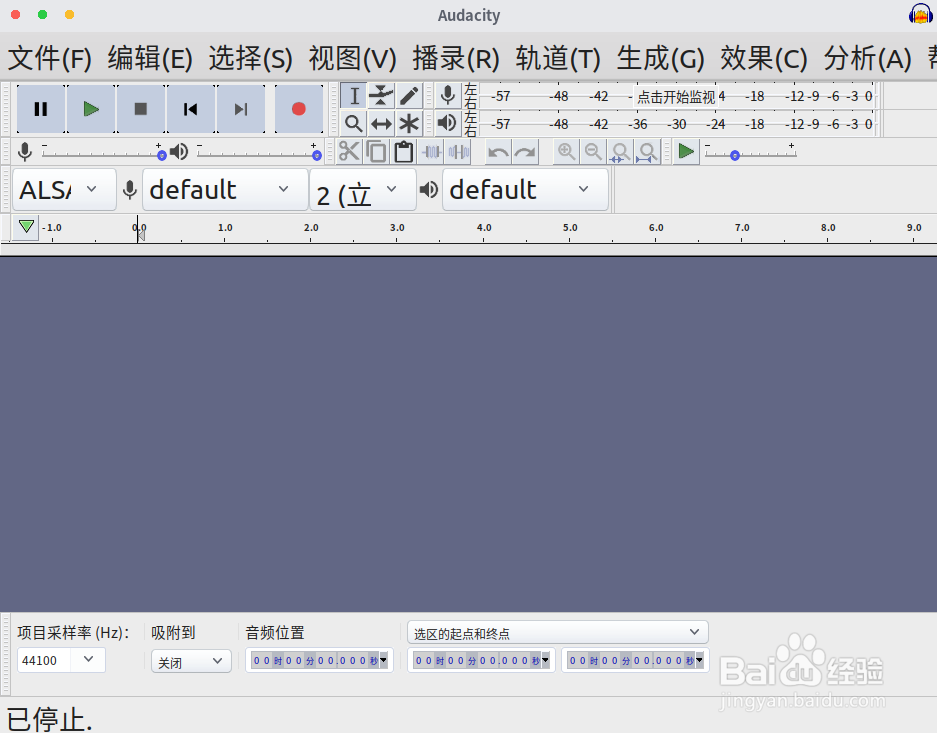Click the Paste clipboard icon
Image resolution: width=937 pixels, height=733 pixels.
[404, 152]
